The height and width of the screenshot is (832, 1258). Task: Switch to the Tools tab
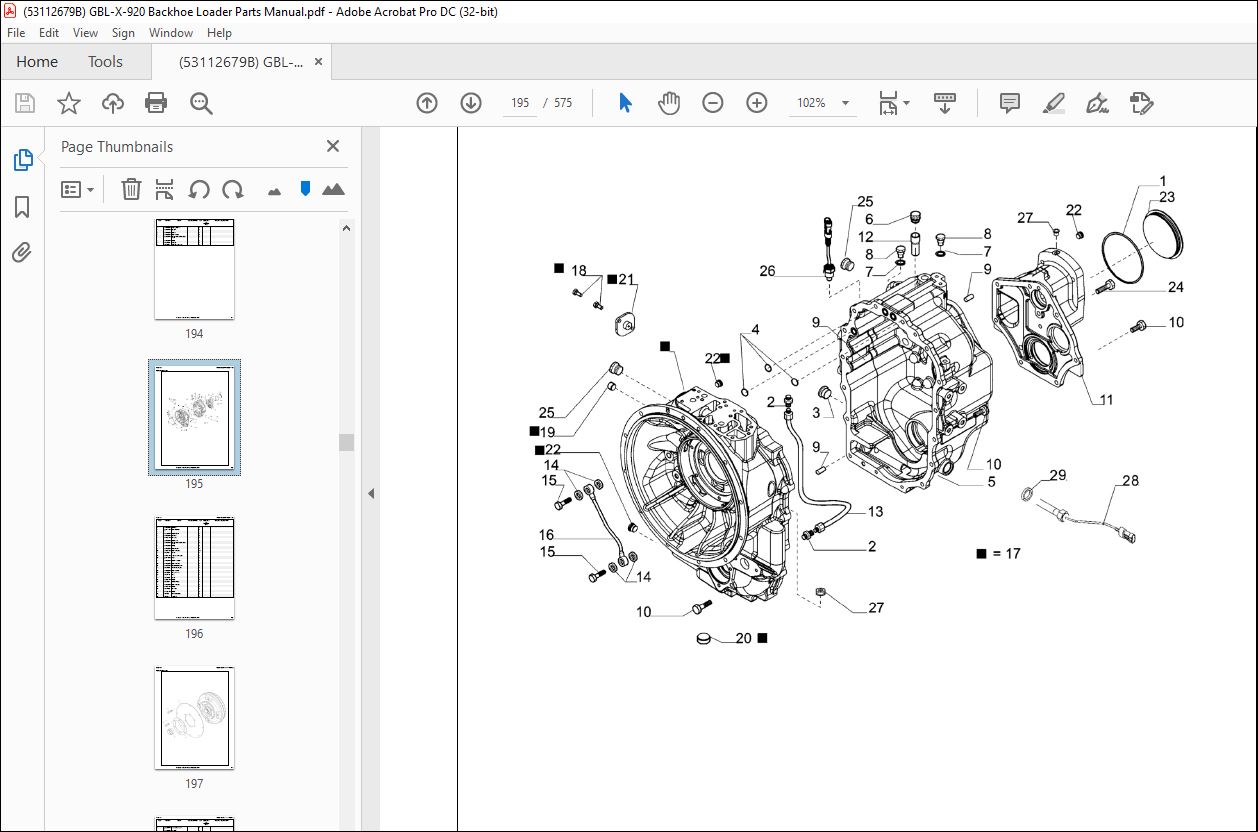[105, 62]
